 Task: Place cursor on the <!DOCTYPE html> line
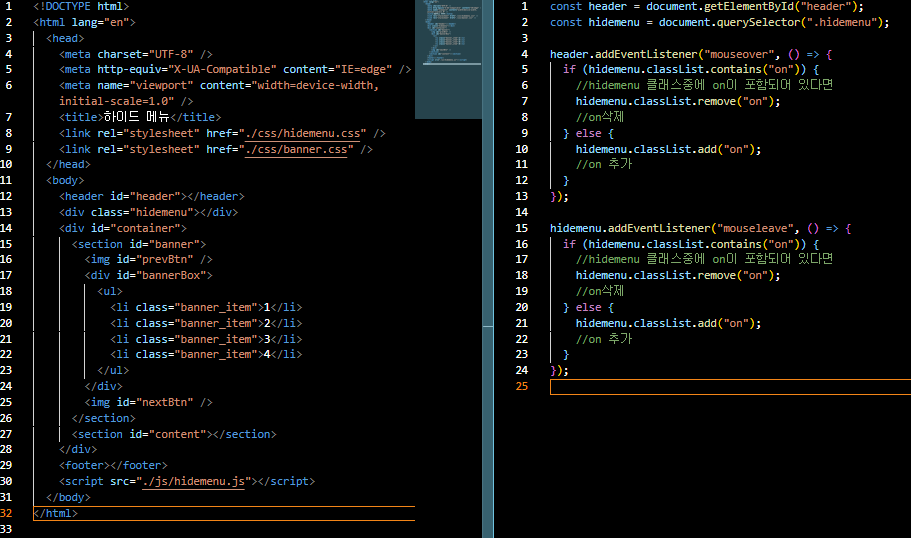pyautogui.click(x=81, y=6)
